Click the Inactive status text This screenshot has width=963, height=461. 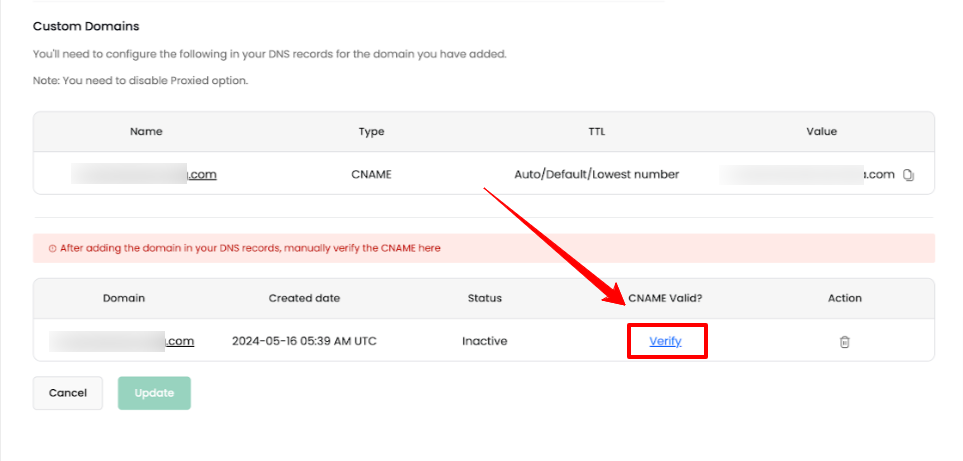(x=484, y=341)
